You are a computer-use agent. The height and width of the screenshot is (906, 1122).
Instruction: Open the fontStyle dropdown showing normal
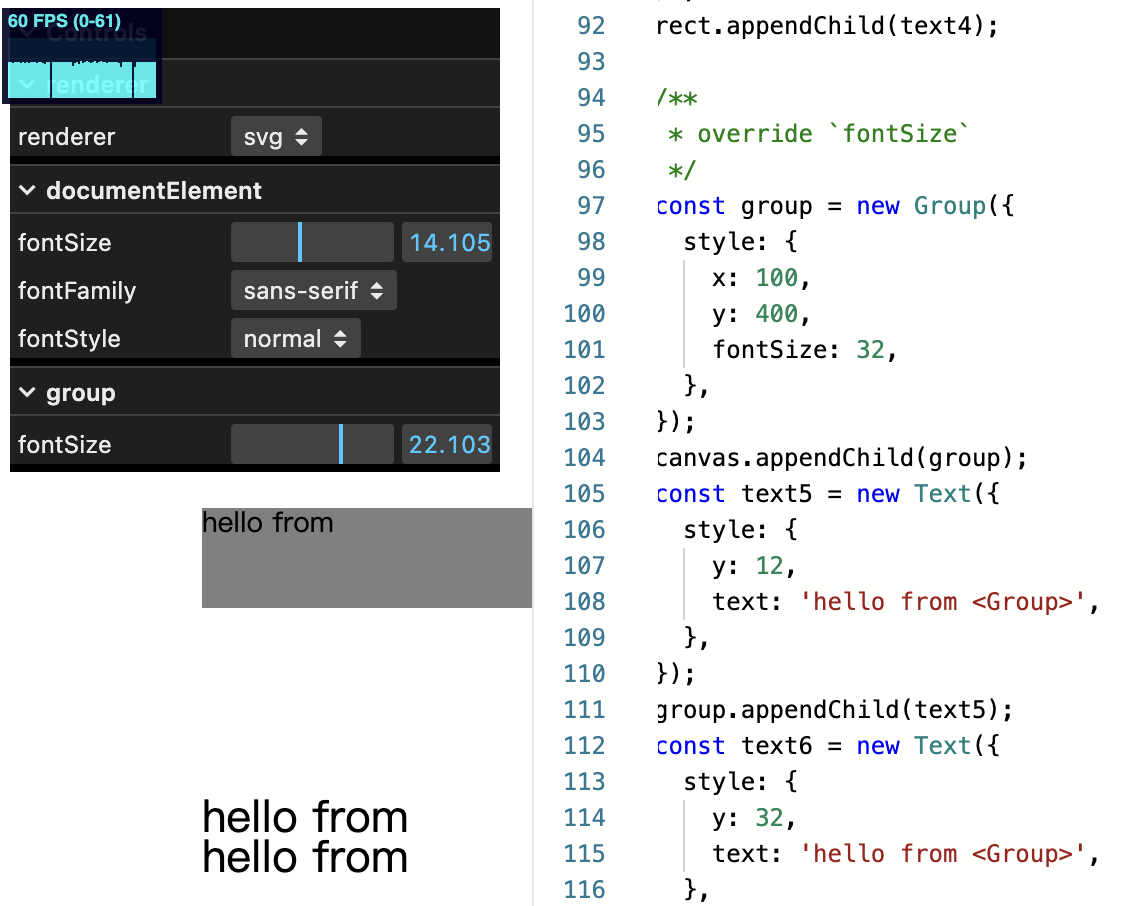(295, 338)
